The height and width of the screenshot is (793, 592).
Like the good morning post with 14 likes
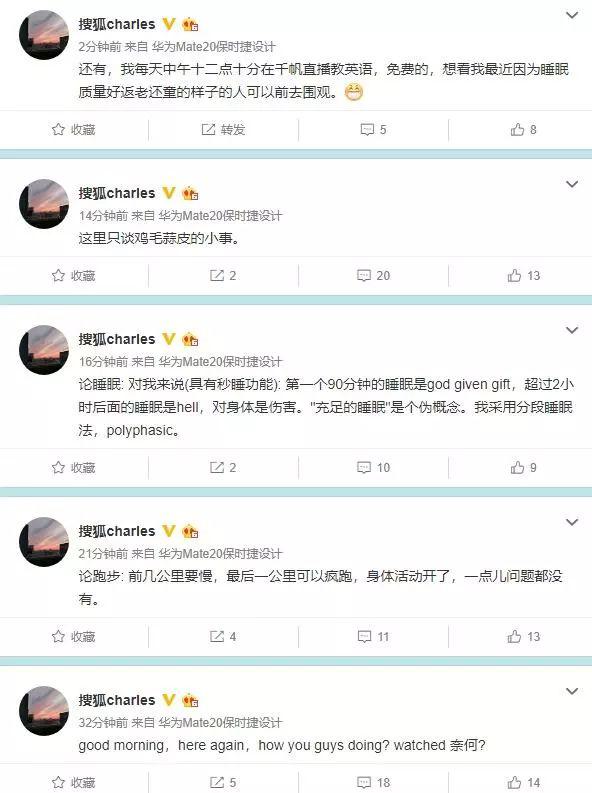[524, 782]
